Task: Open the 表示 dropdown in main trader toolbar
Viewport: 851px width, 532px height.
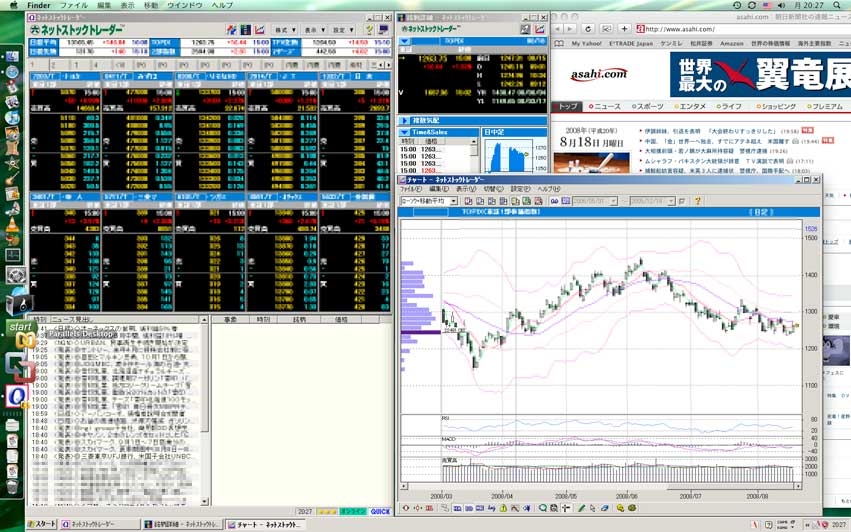Action: (315, 30)
